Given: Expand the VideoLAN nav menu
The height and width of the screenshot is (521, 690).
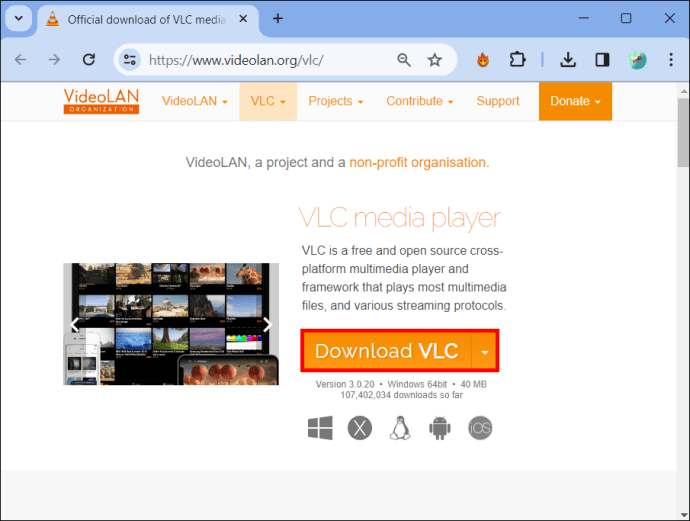Looking at the screenshot, I should point(195,101).
